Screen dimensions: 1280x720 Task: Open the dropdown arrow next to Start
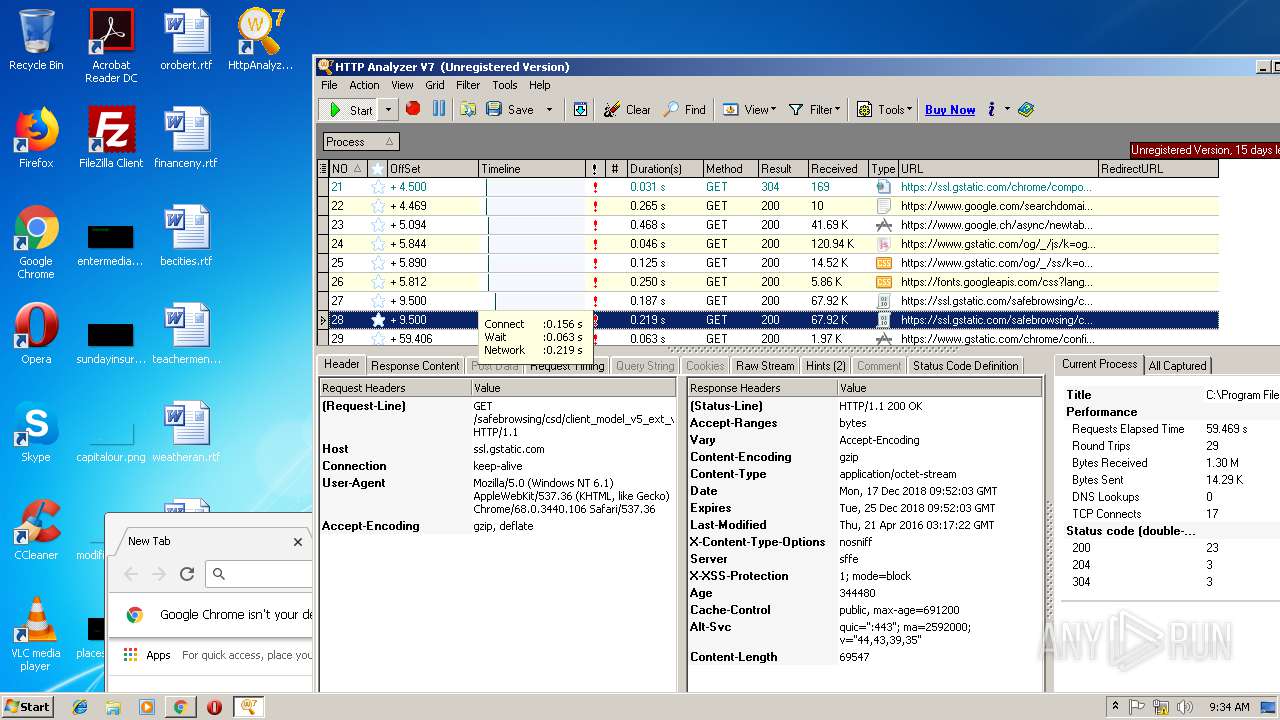388,110
